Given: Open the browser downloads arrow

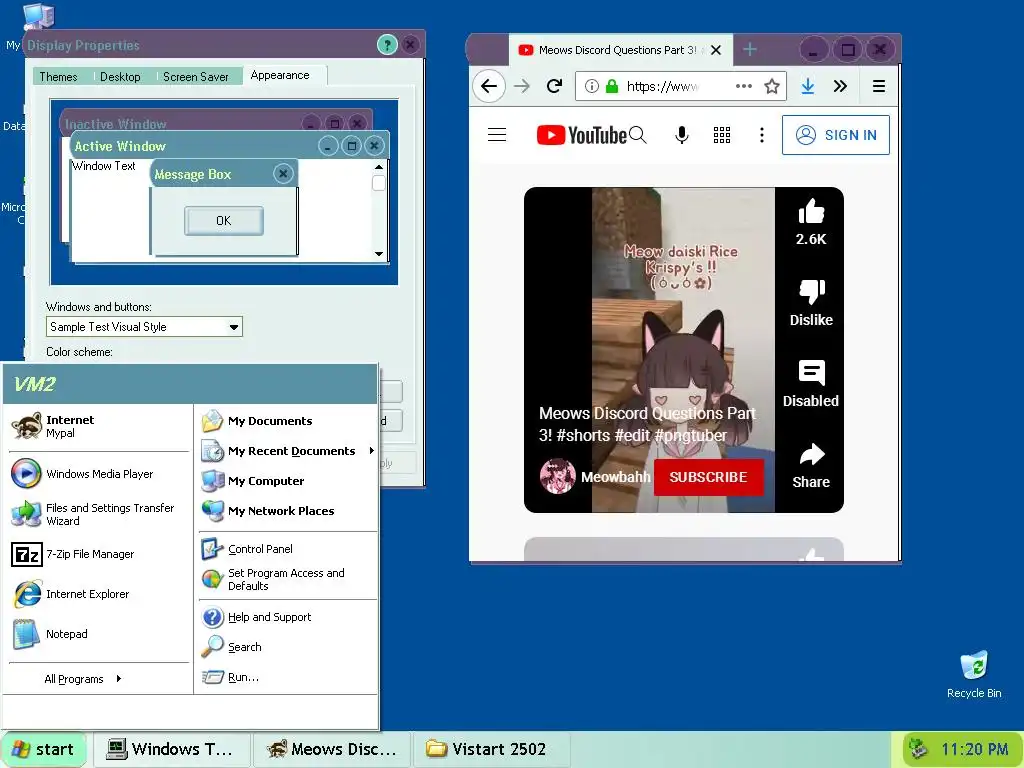Looking at the screenshot, I should pyautogui.click(x=808, y=86).
